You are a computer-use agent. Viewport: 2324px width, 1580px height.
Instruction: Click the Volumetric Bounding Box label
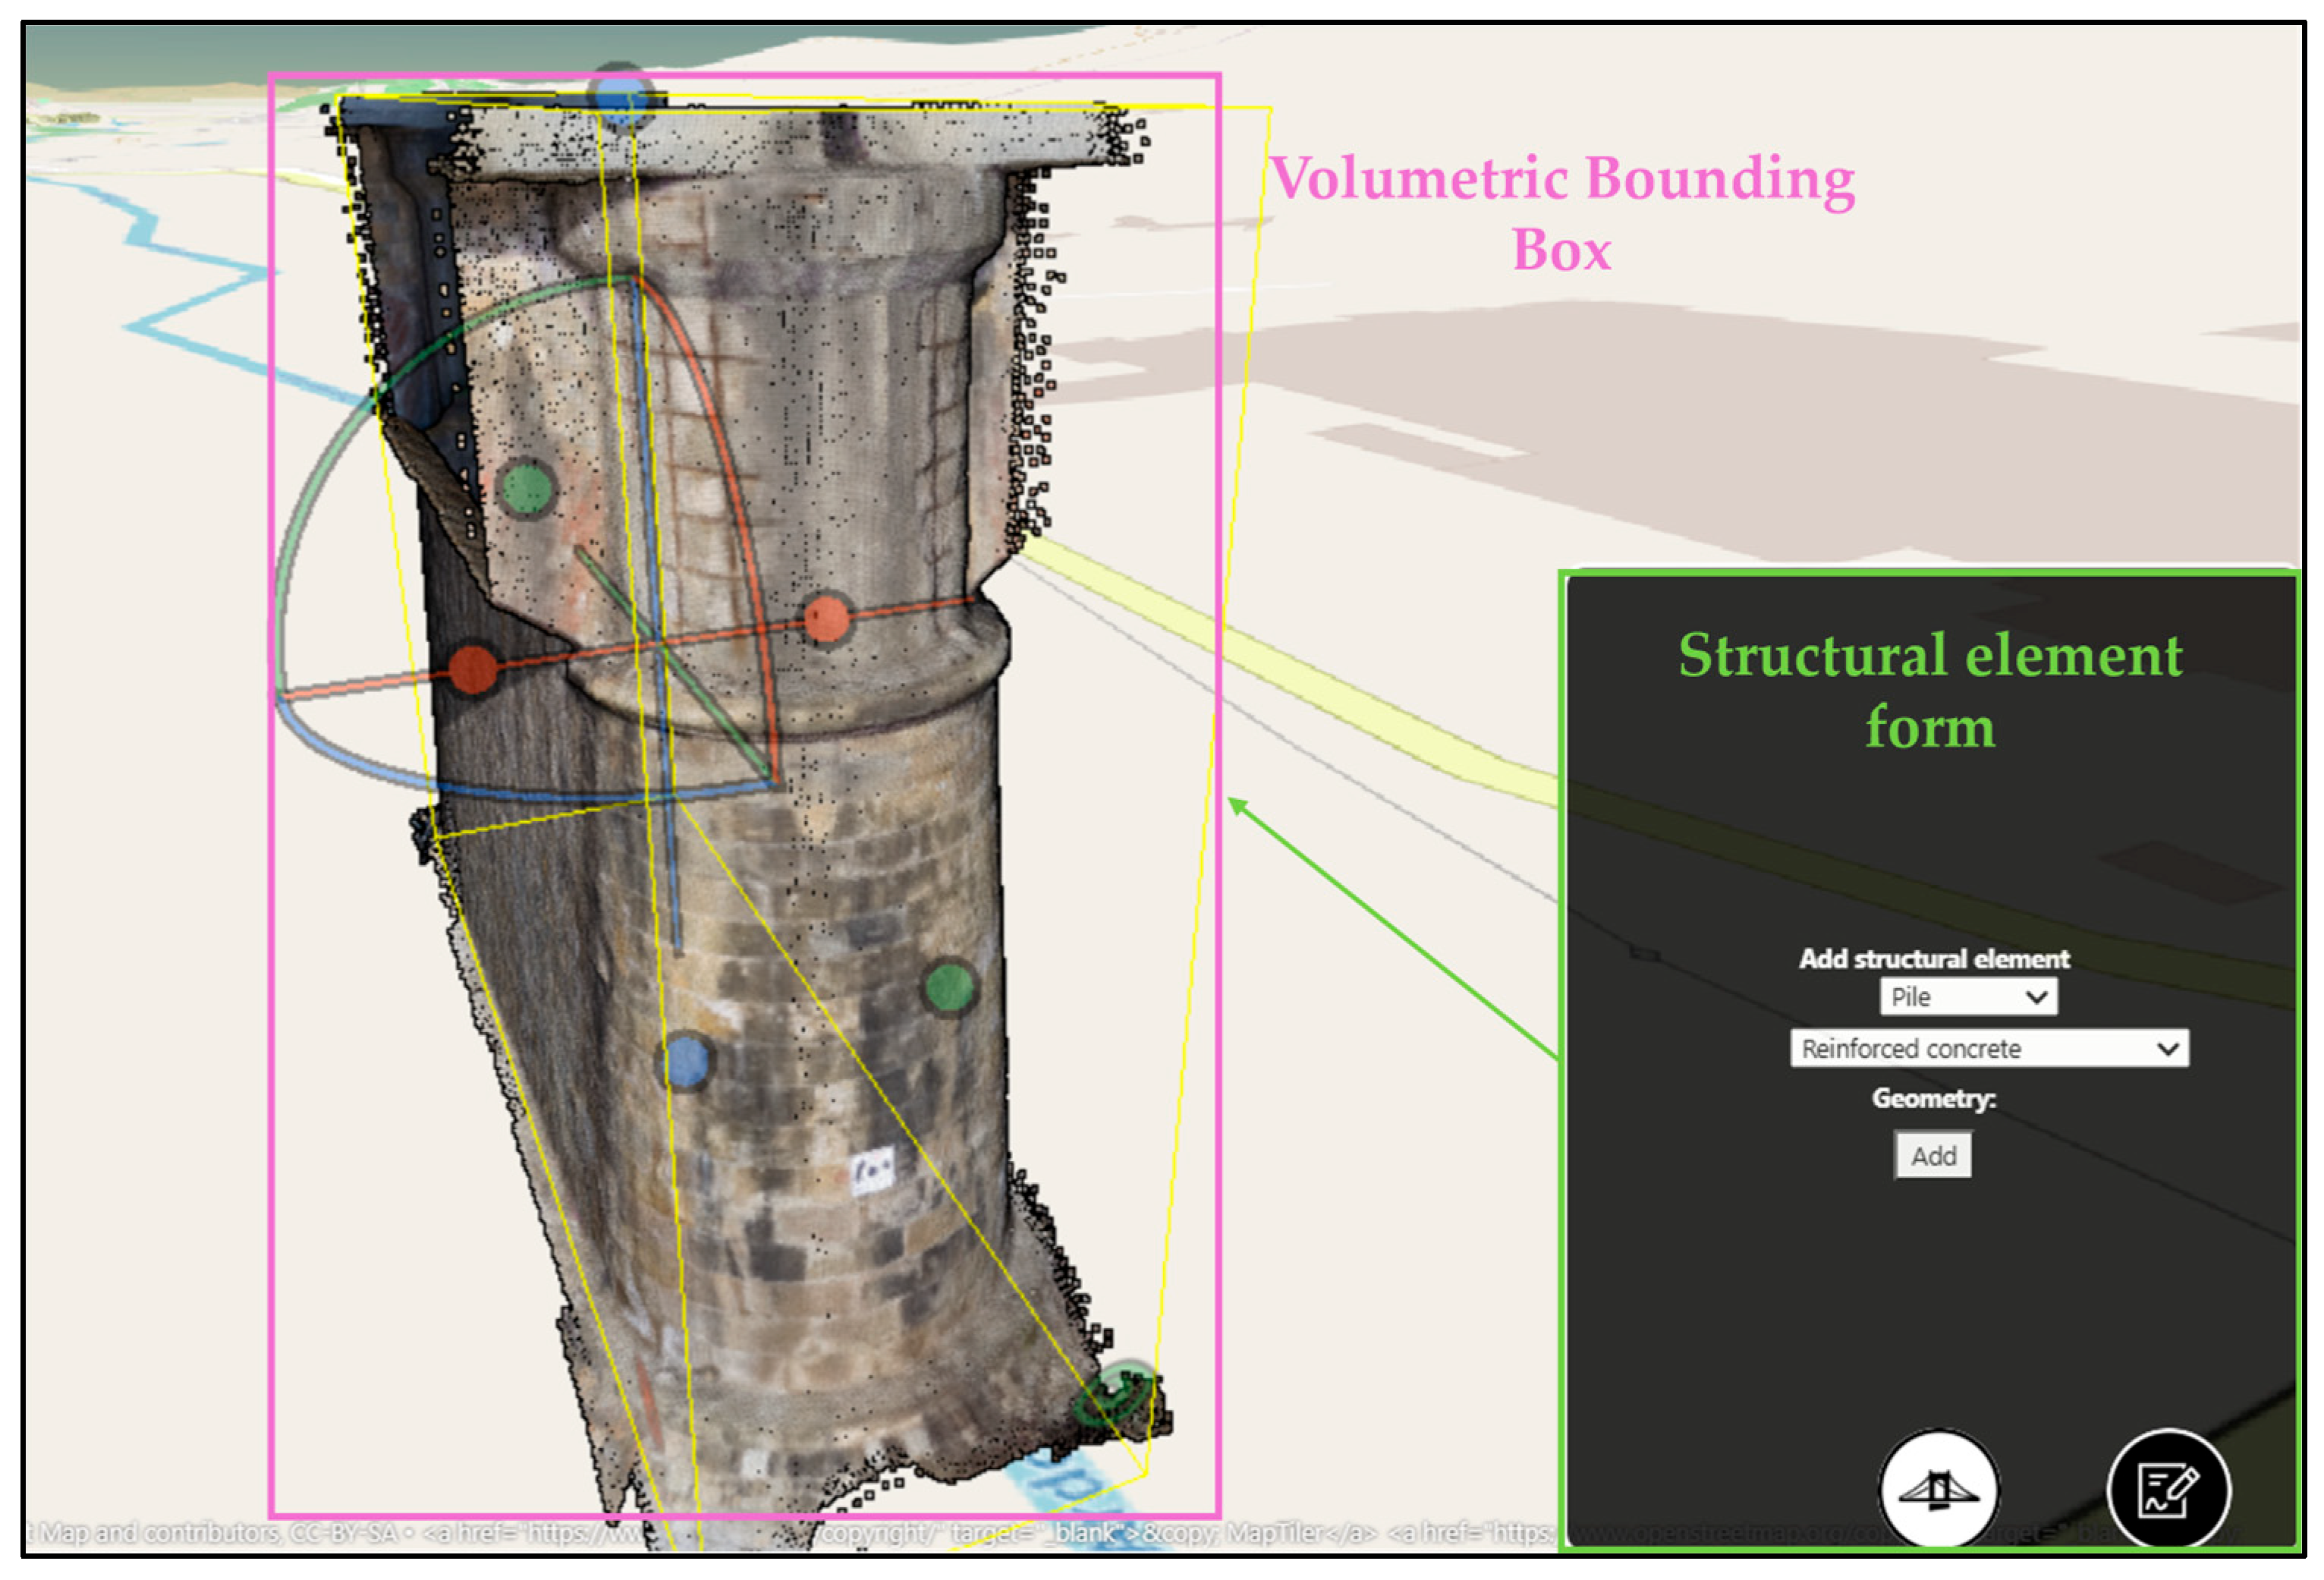pos(1561,213)
